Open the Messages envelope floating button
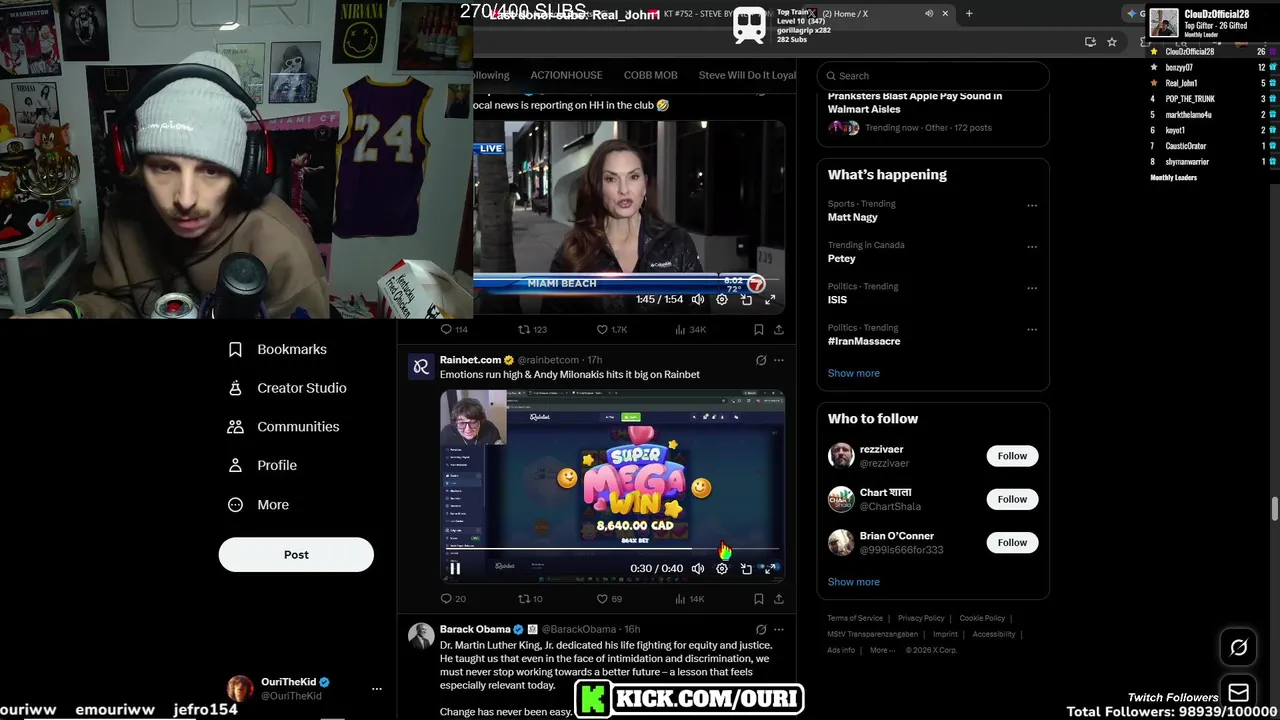 tap(1238, 693)
